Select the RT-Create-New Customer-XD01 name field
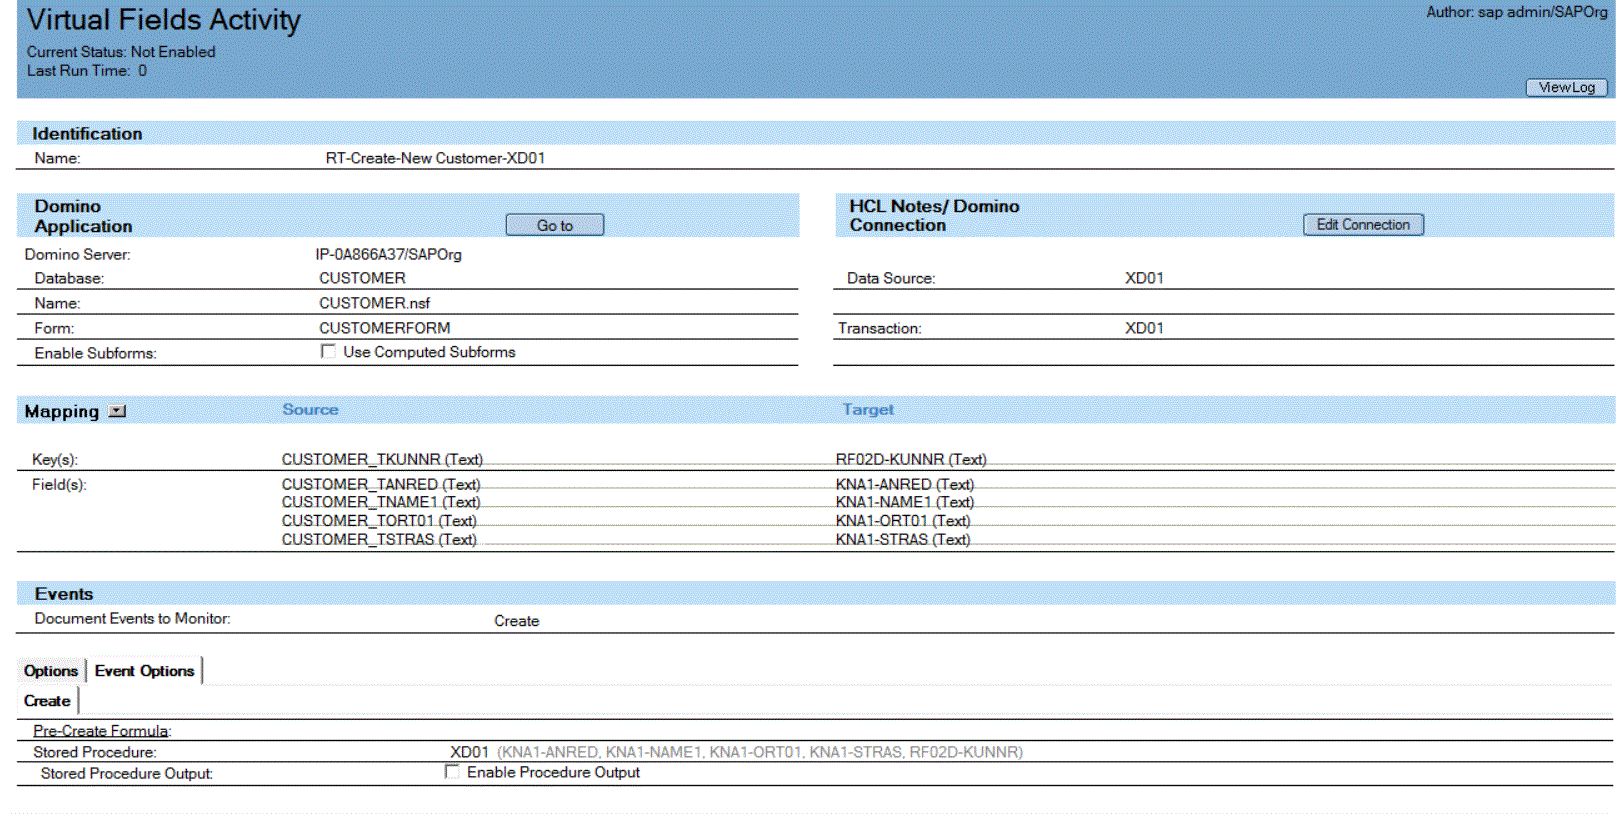 435,158
